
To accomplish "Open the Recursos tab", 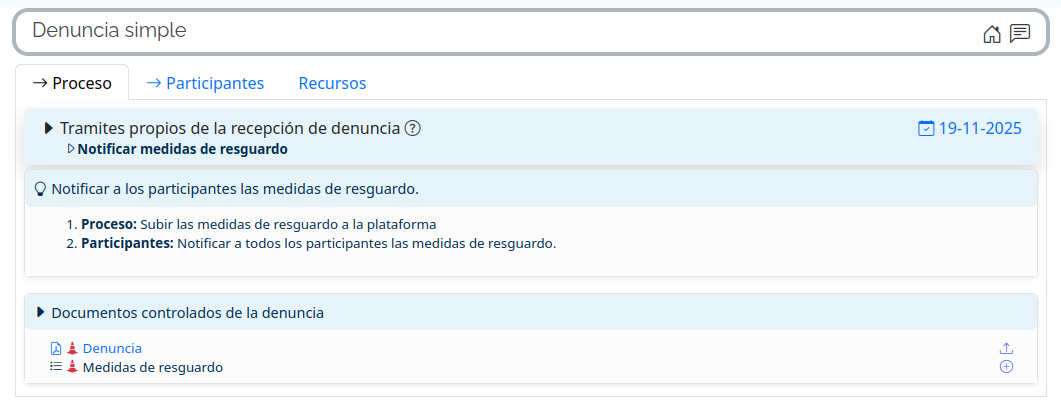I will [332, 83].
